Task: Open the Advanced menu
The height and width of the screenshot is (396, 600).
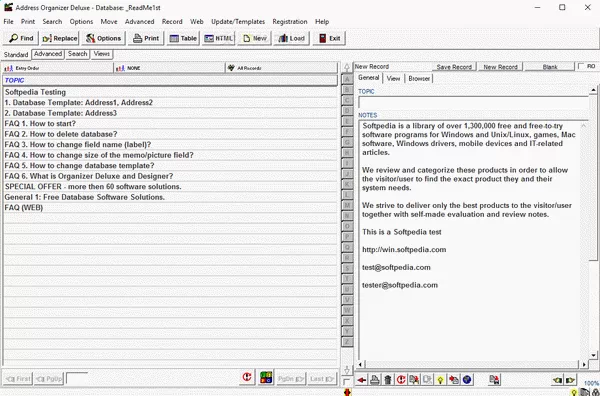Action: (x=140, y=22)
